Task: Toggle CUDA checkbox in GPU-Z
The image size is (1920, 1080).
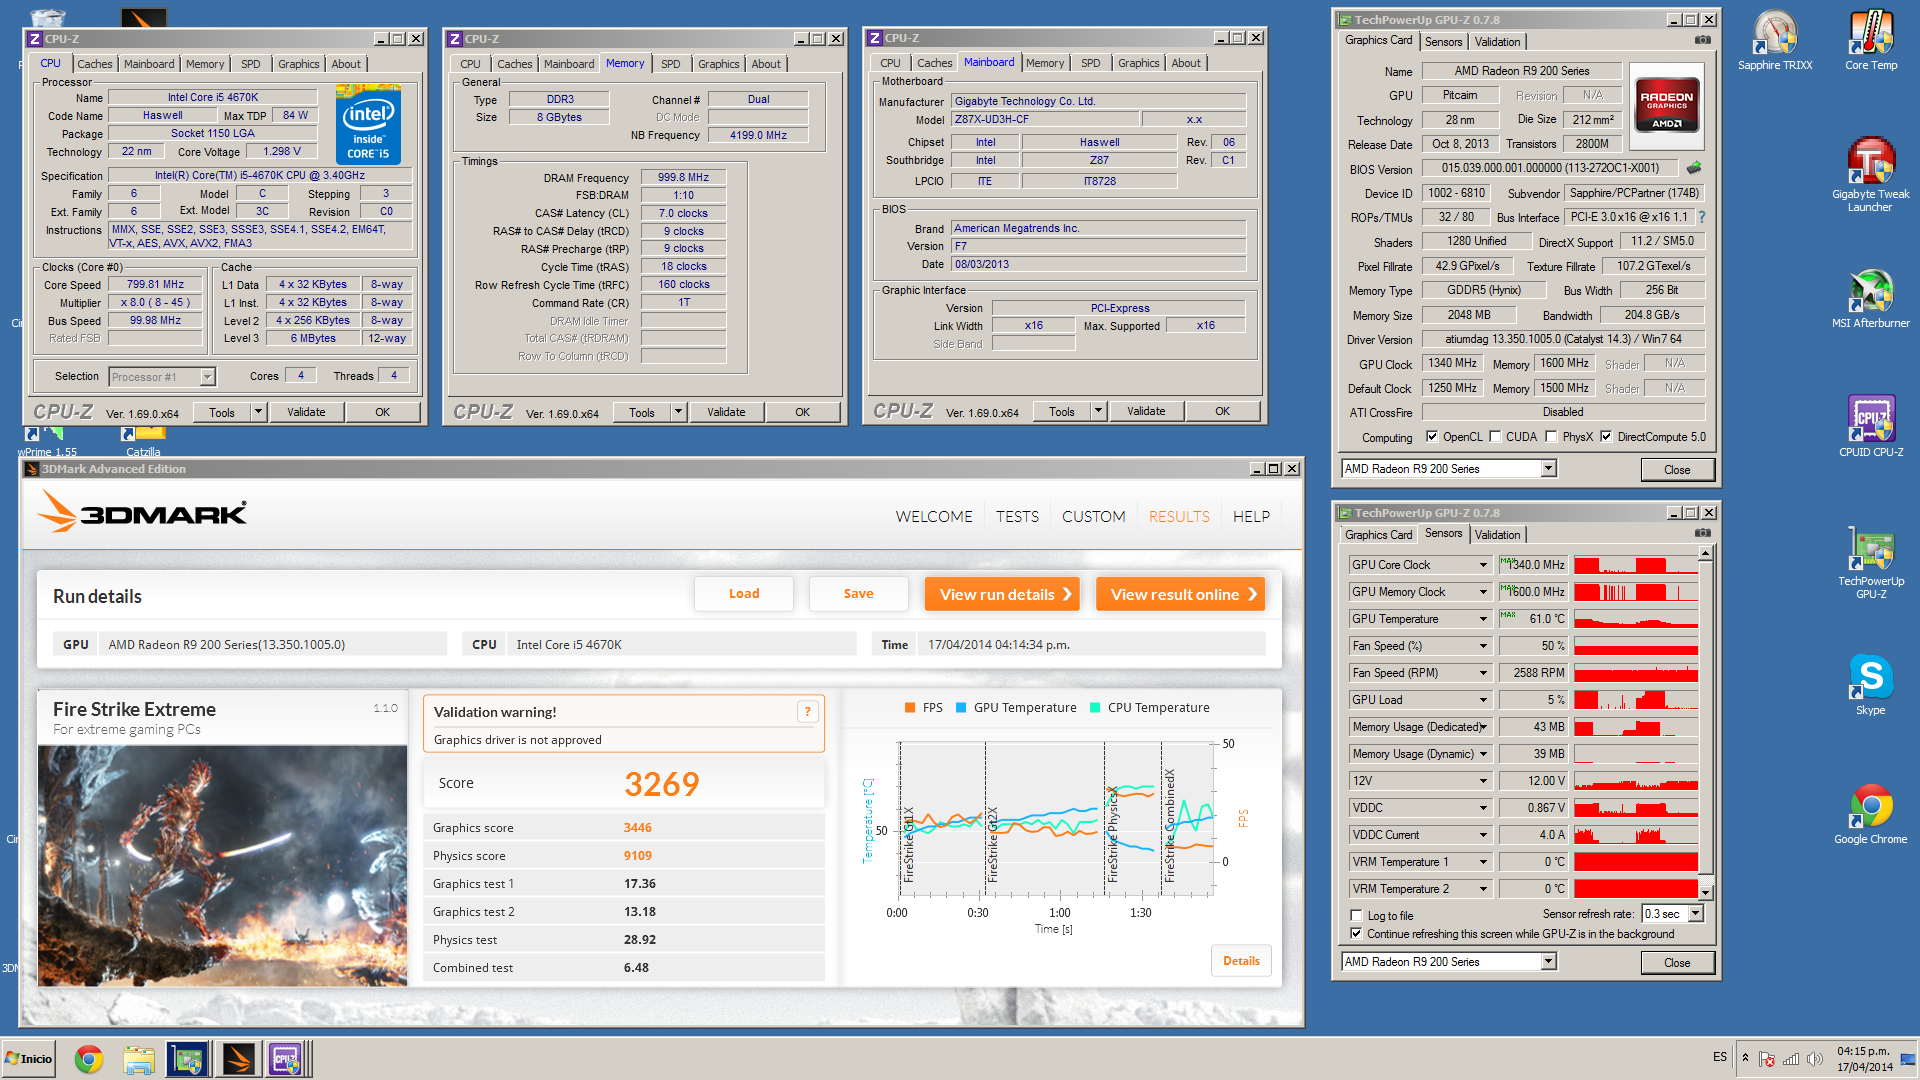Action: (1495, 436)
